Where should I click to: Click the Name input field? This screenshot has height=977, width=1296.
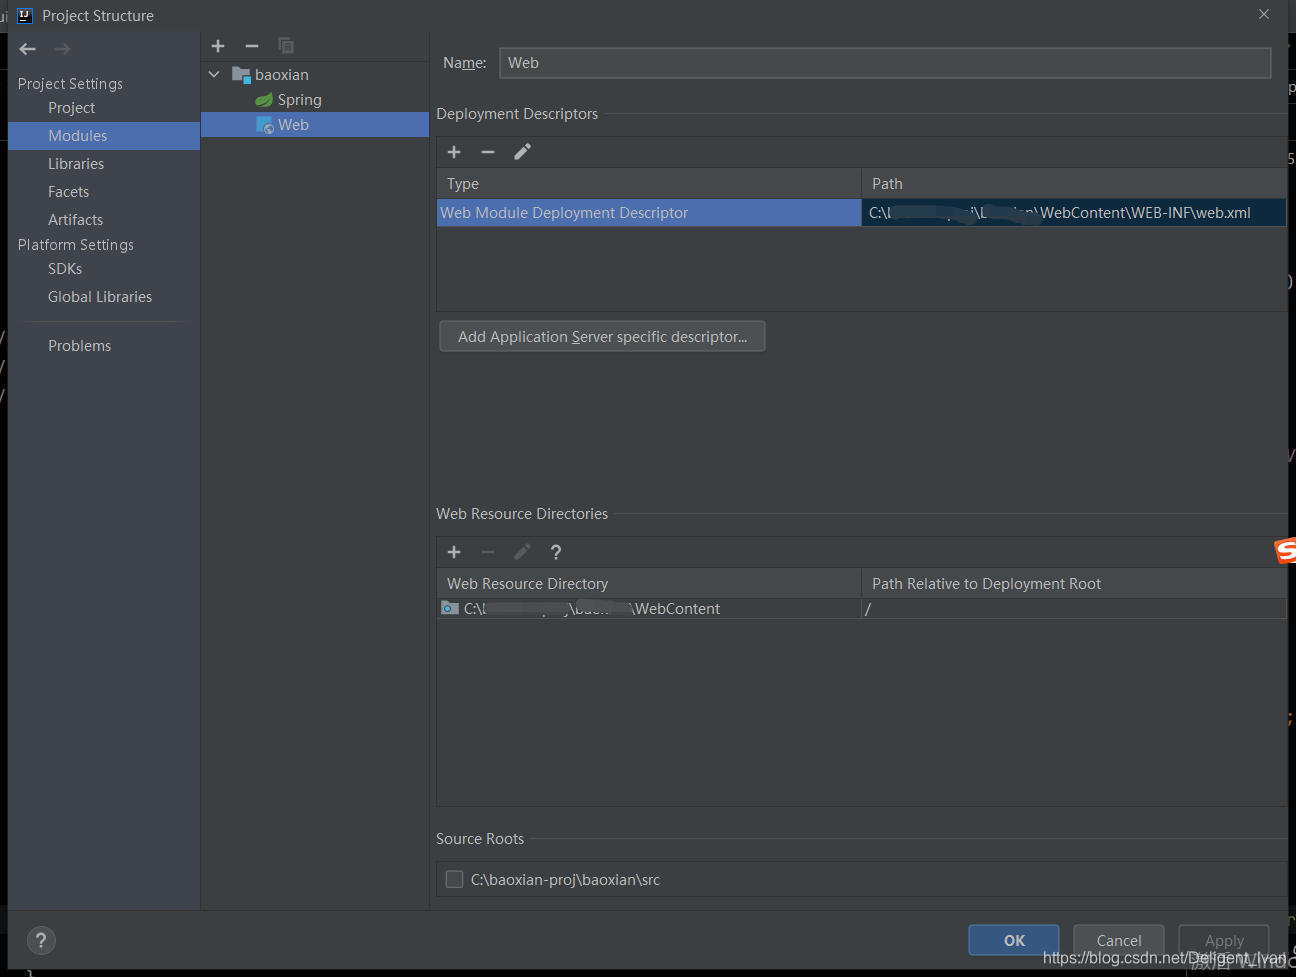(x=885, y=63)
